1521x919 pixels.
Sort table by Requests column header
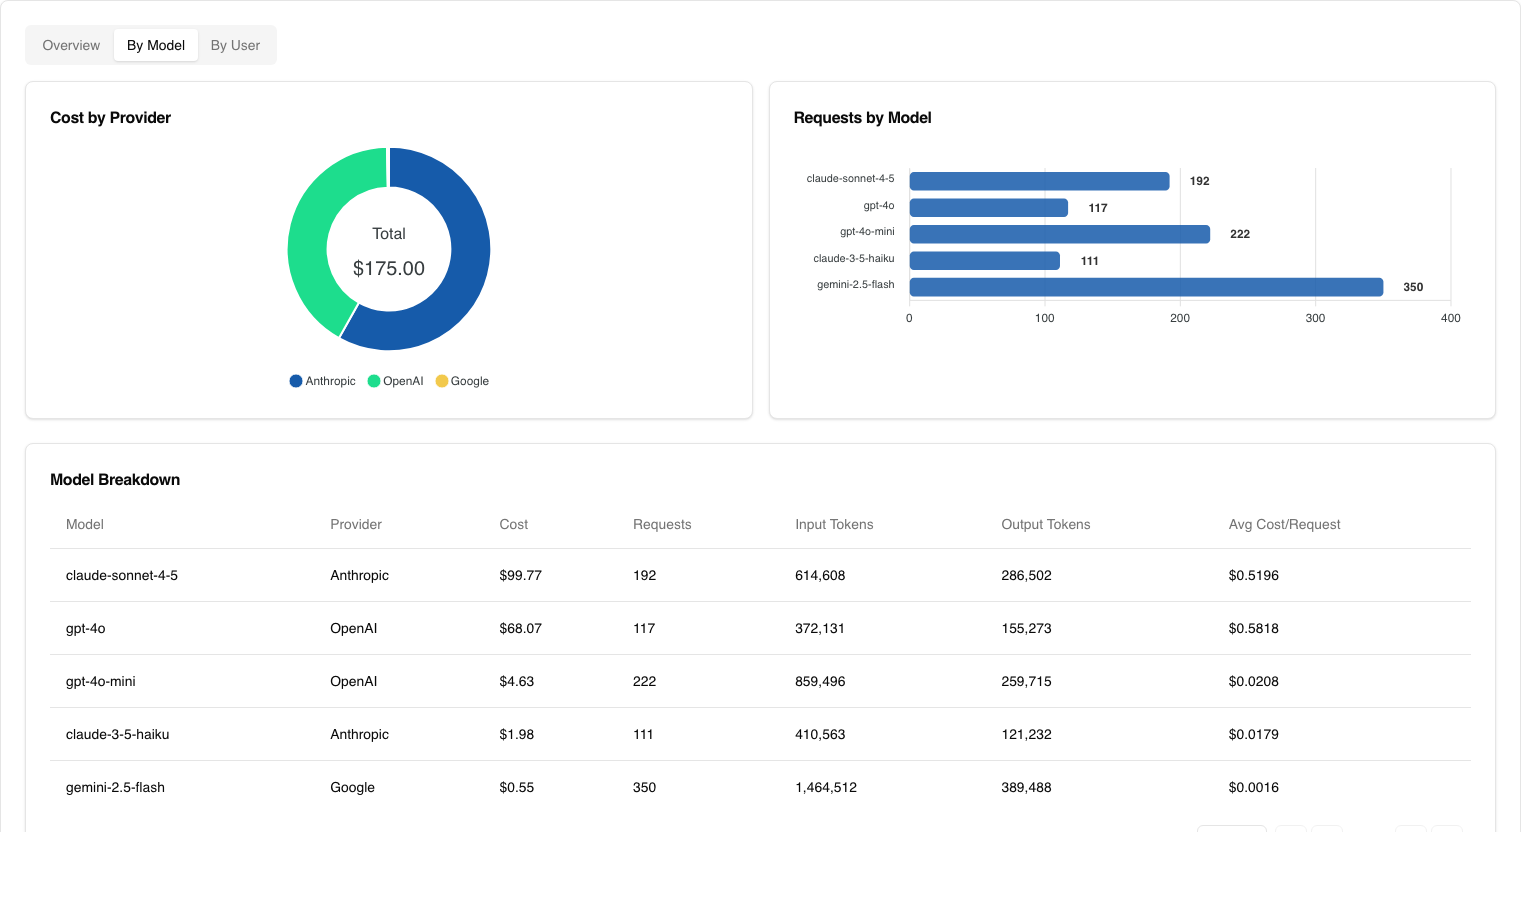pyautogui.click(x=662, y=524)
